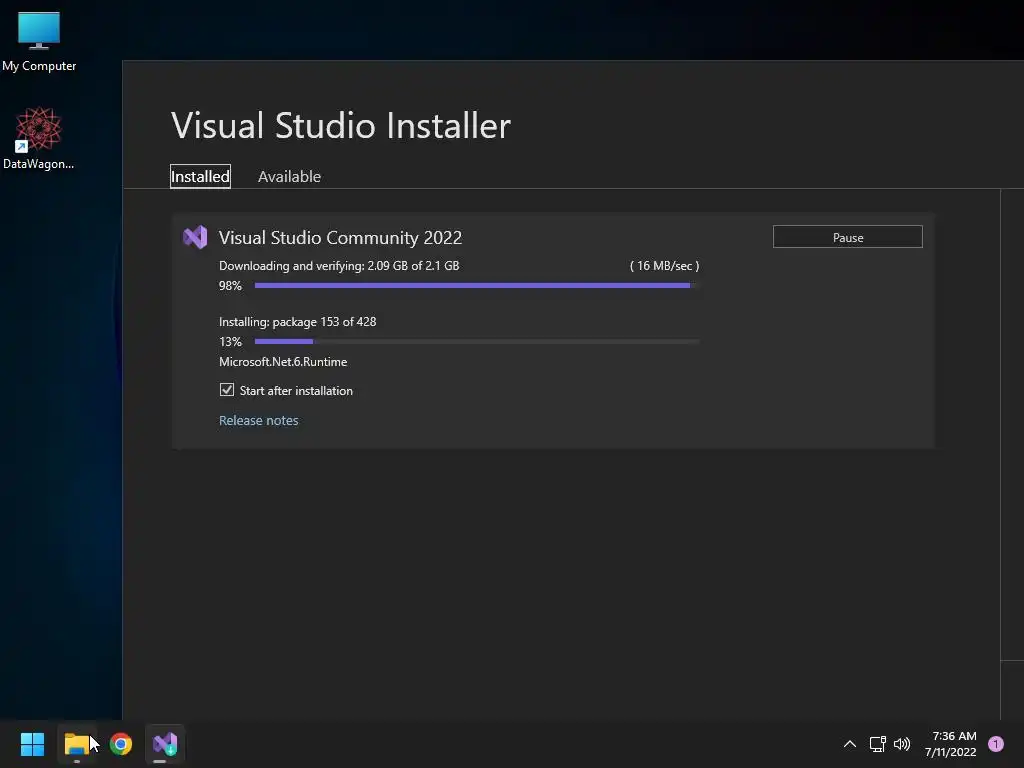Click the 13% installing progress bar
The image size is (1024, 768).
click(477, 342)
